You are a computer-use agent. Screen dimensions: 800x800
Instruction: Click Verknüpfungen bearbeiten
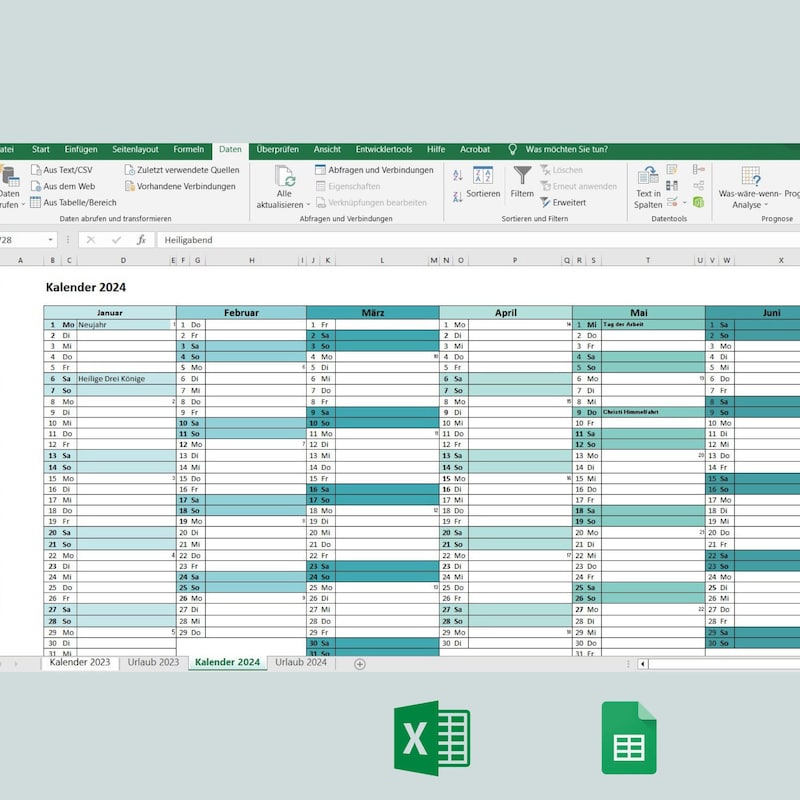pyautogui.click(x=371, y=203)
